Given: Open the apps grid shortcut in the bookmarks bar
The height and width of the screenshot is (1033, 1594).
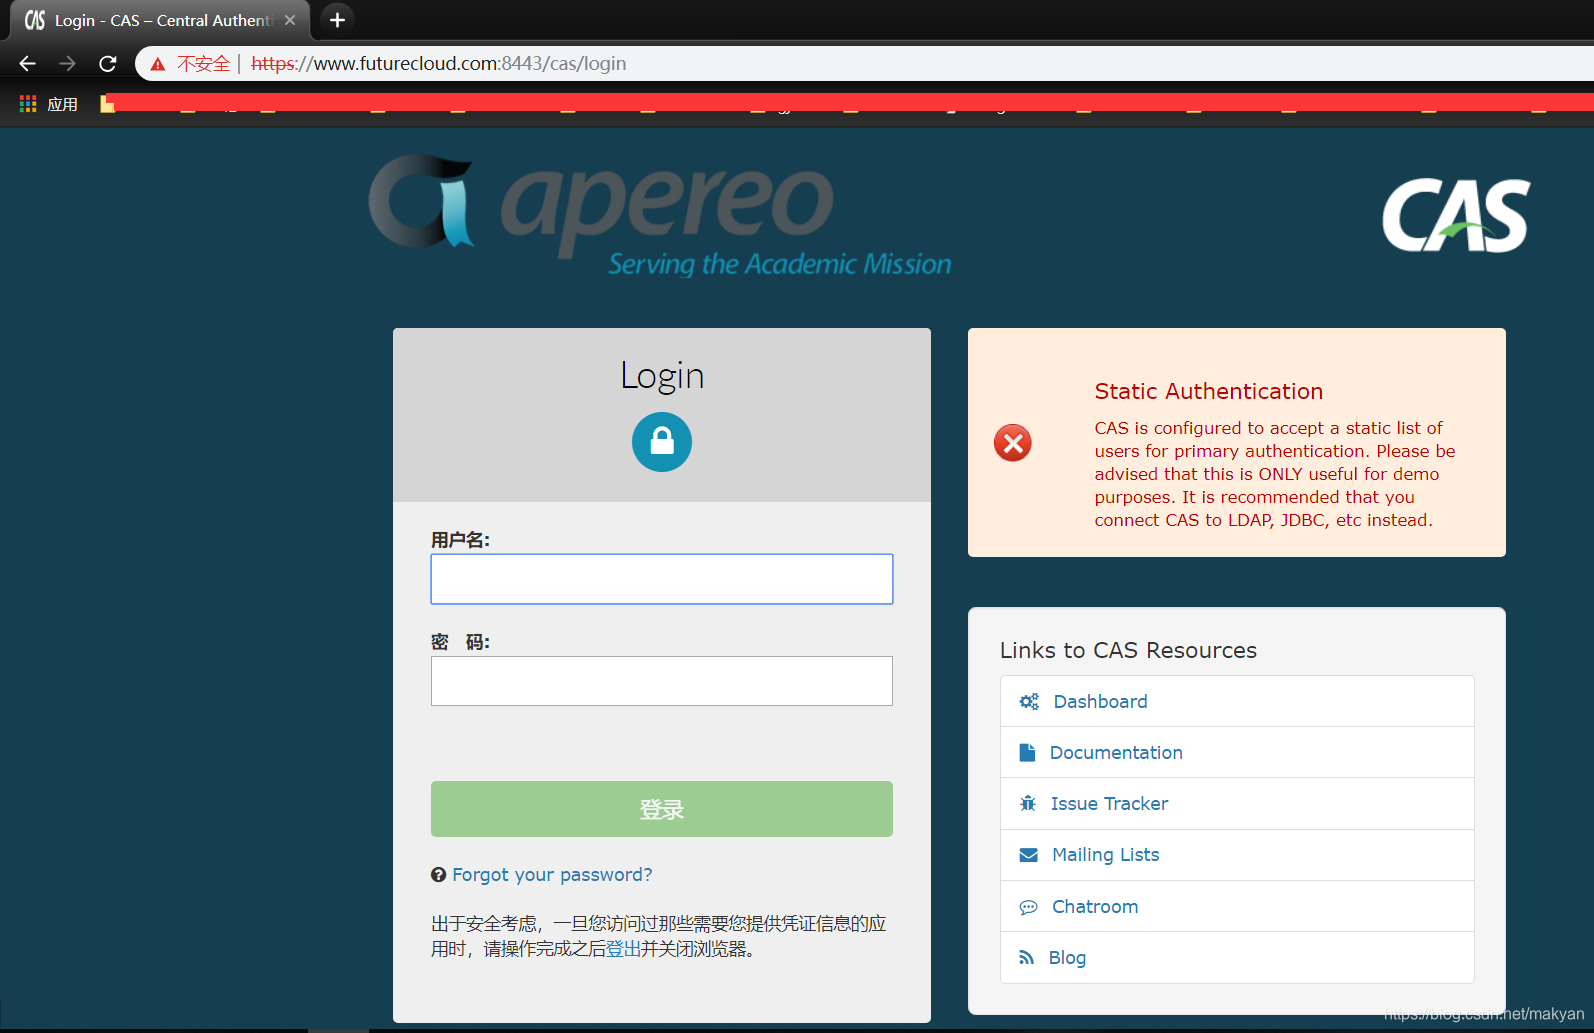Looking at the screenshot, I should click(x=28, y=104).
